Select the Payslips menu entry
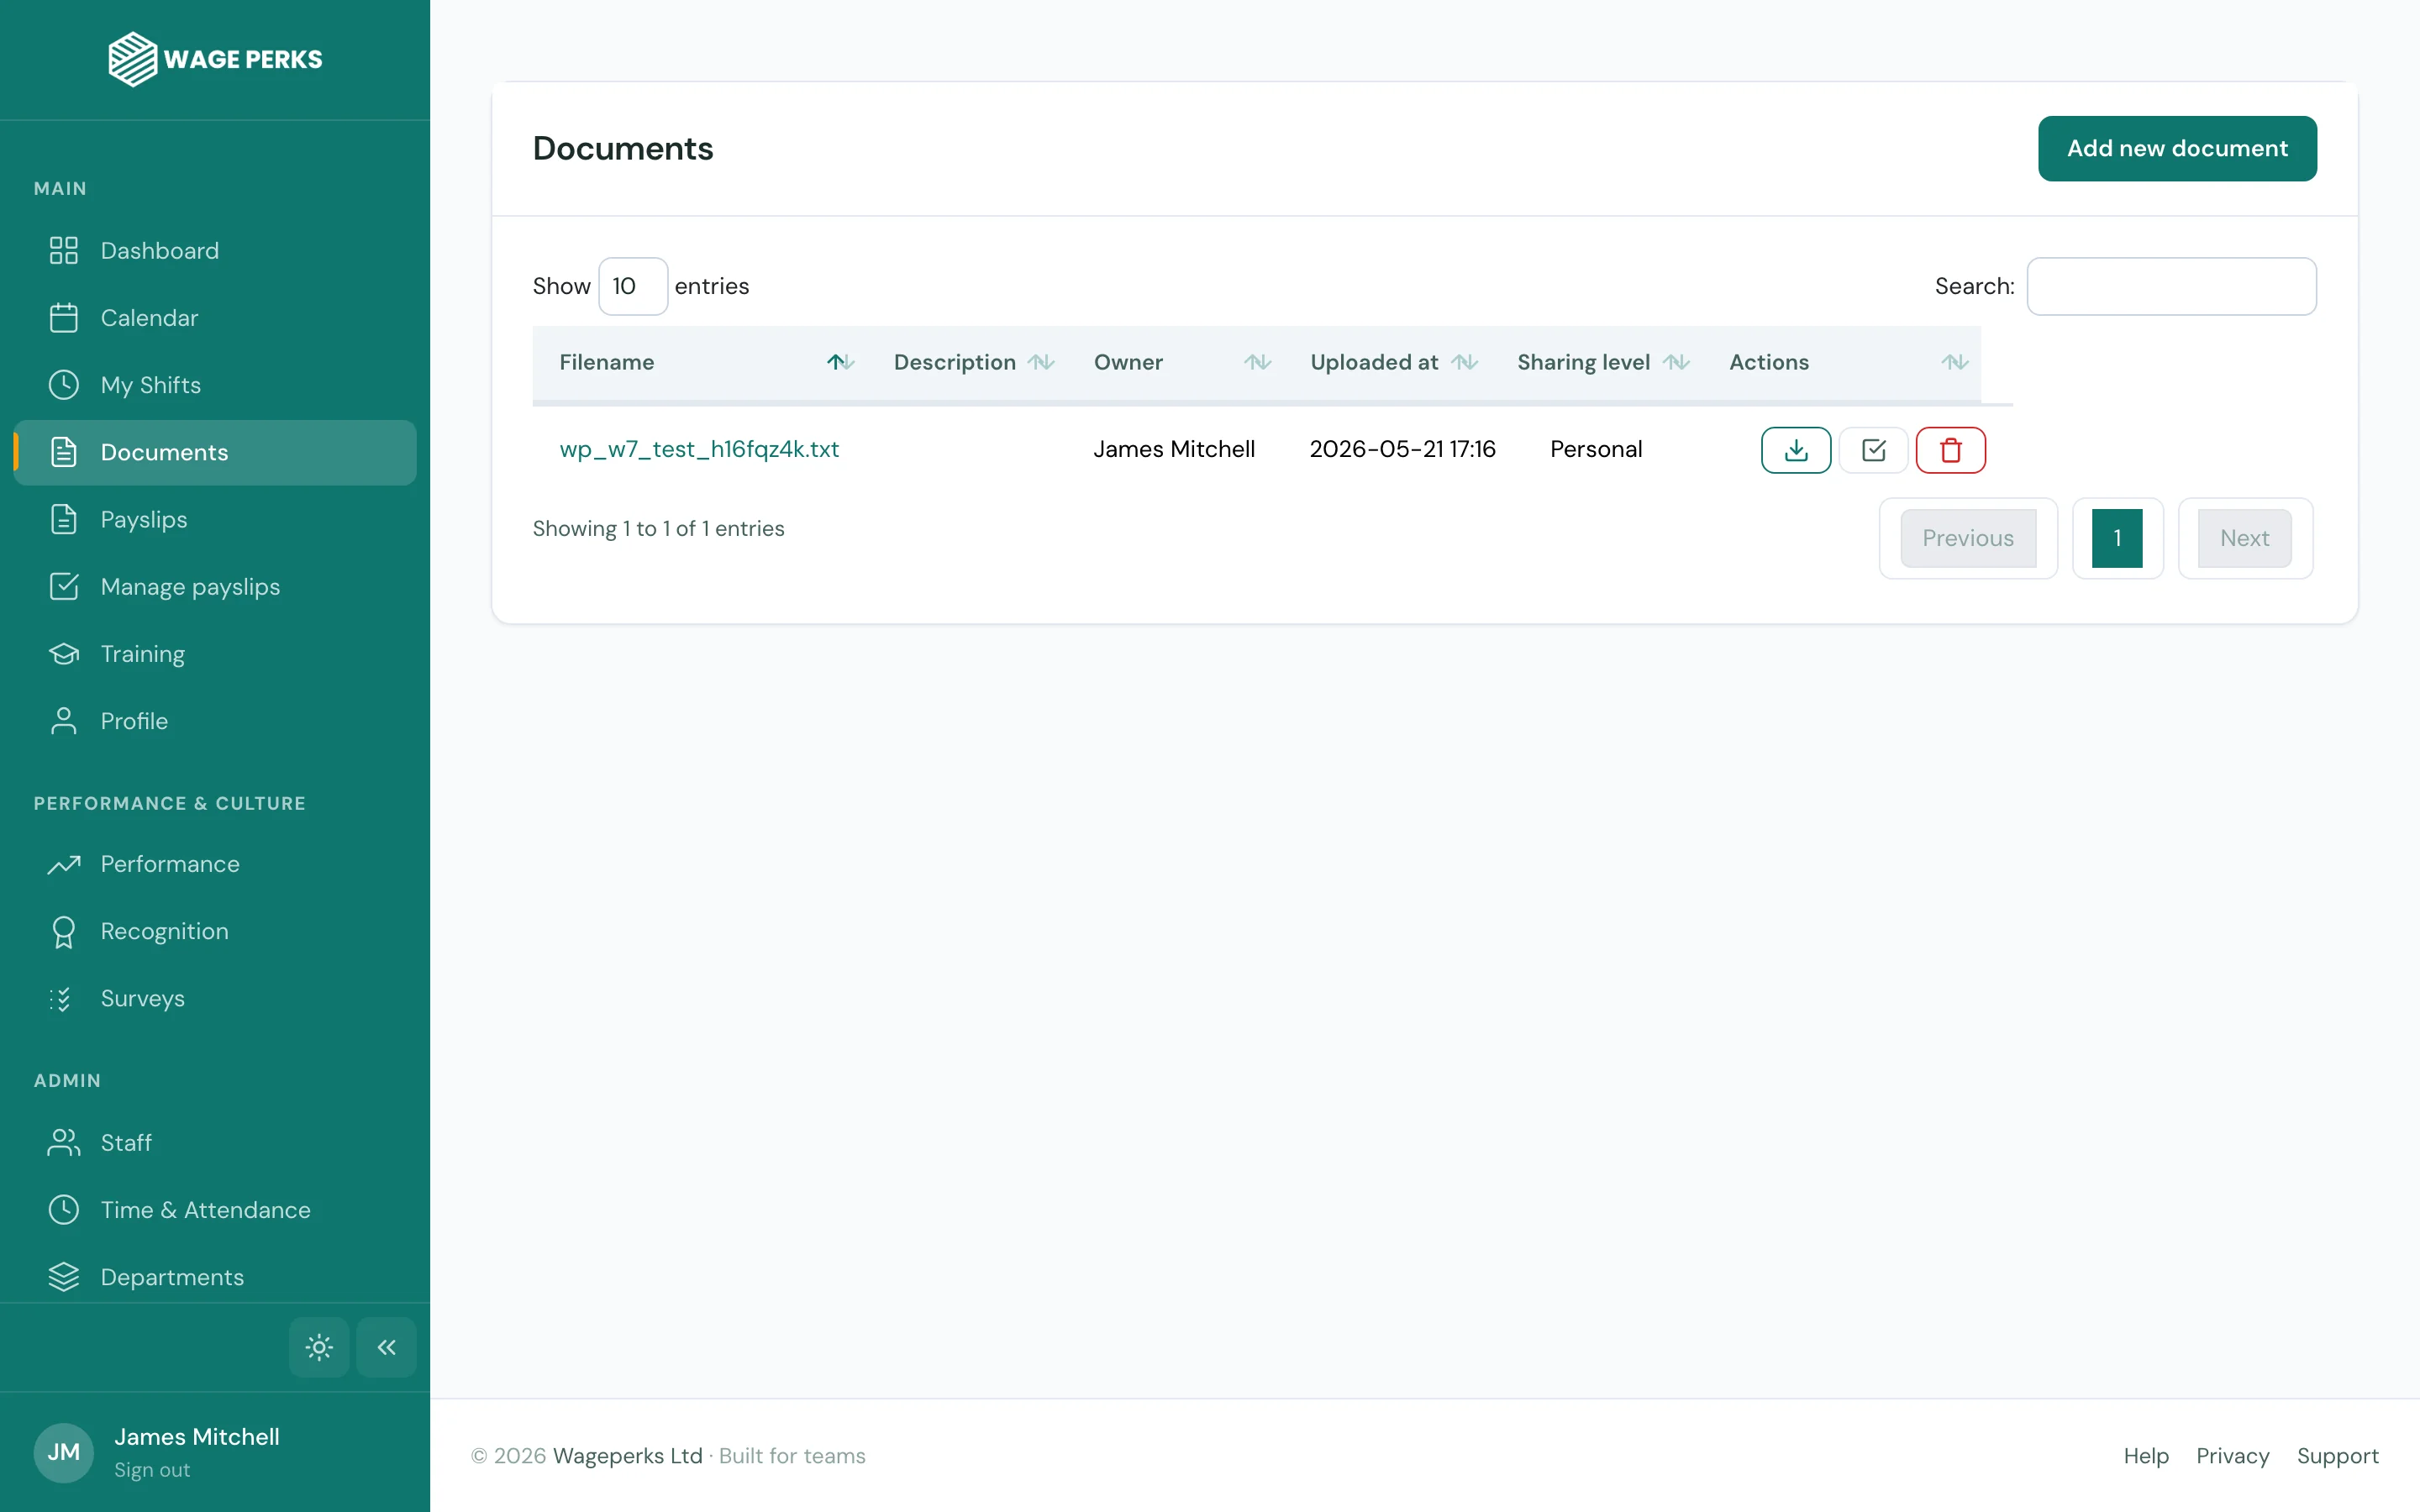2420x1512 pixels. pyautogui.click(x=215, y=519)
